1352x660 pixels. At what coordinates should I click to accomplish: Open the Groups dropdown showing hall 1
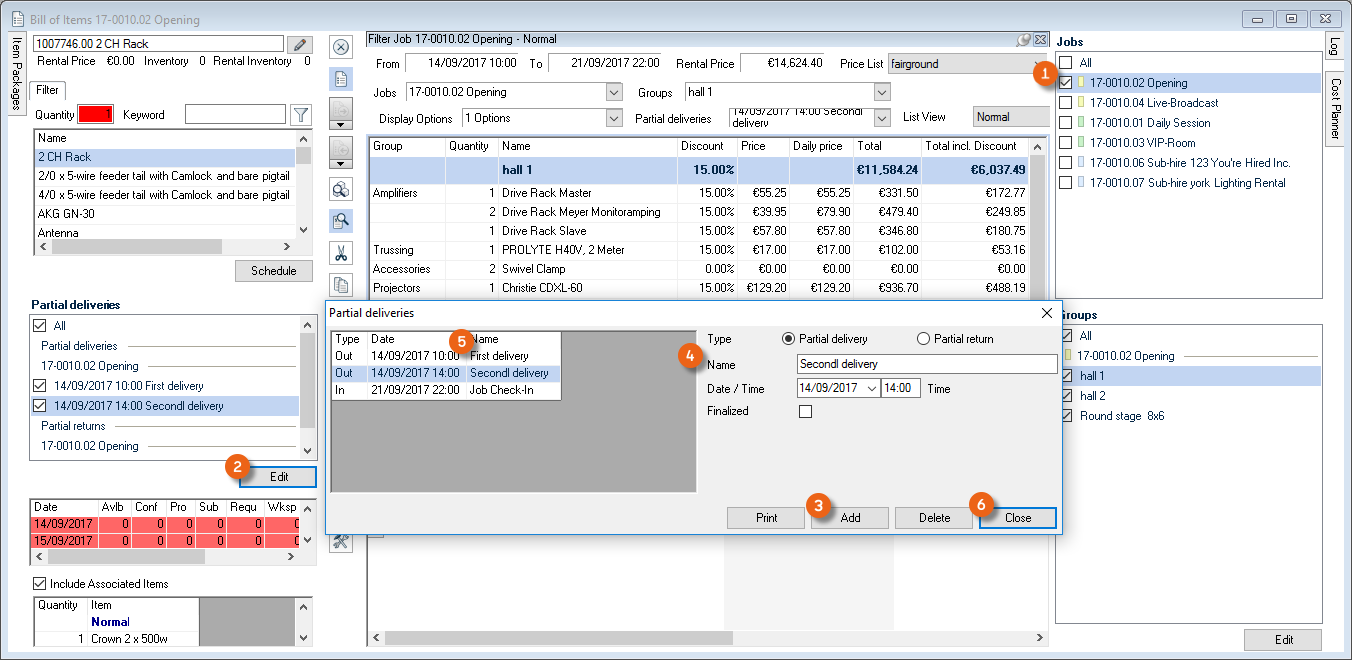(881, 92)
